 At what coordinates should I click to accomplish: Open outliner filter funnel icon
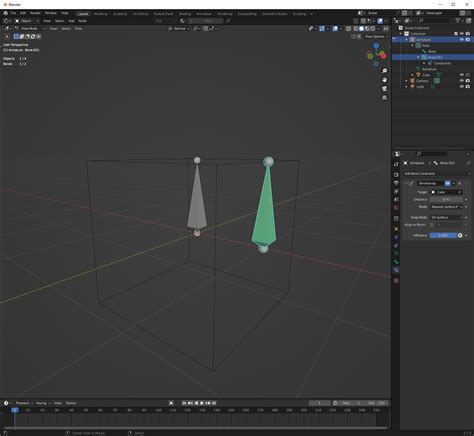tap(458, 21)
